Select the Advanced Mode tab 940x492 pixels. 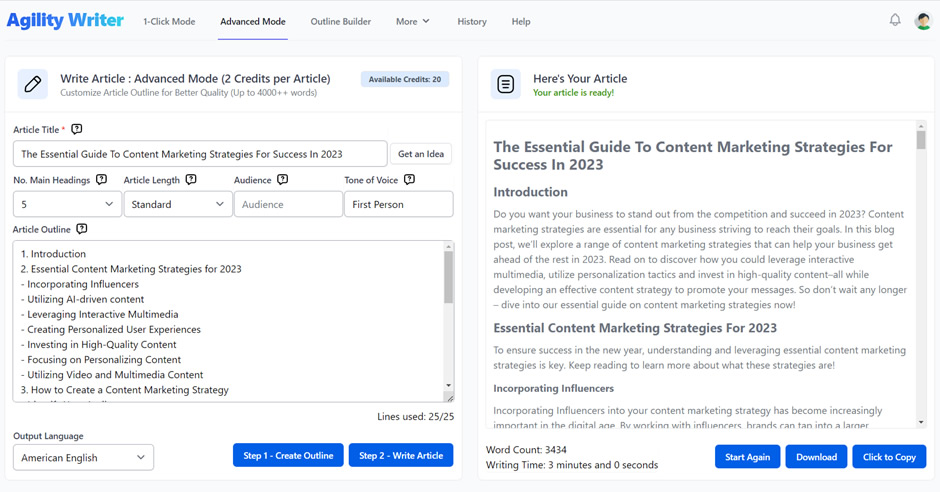pos(252,22)
